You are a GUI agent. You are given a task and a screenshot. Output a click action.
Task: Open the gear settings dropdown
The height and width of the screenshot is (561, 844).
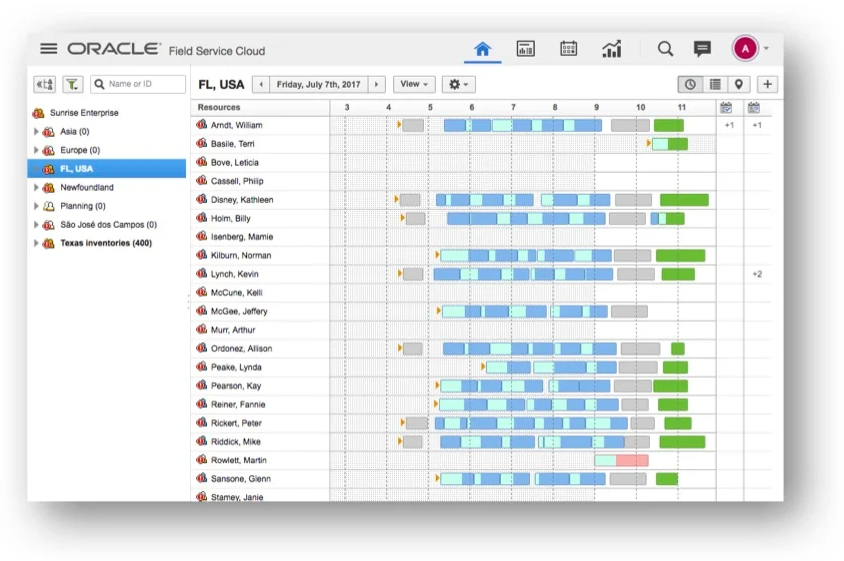tap(458, 85)
